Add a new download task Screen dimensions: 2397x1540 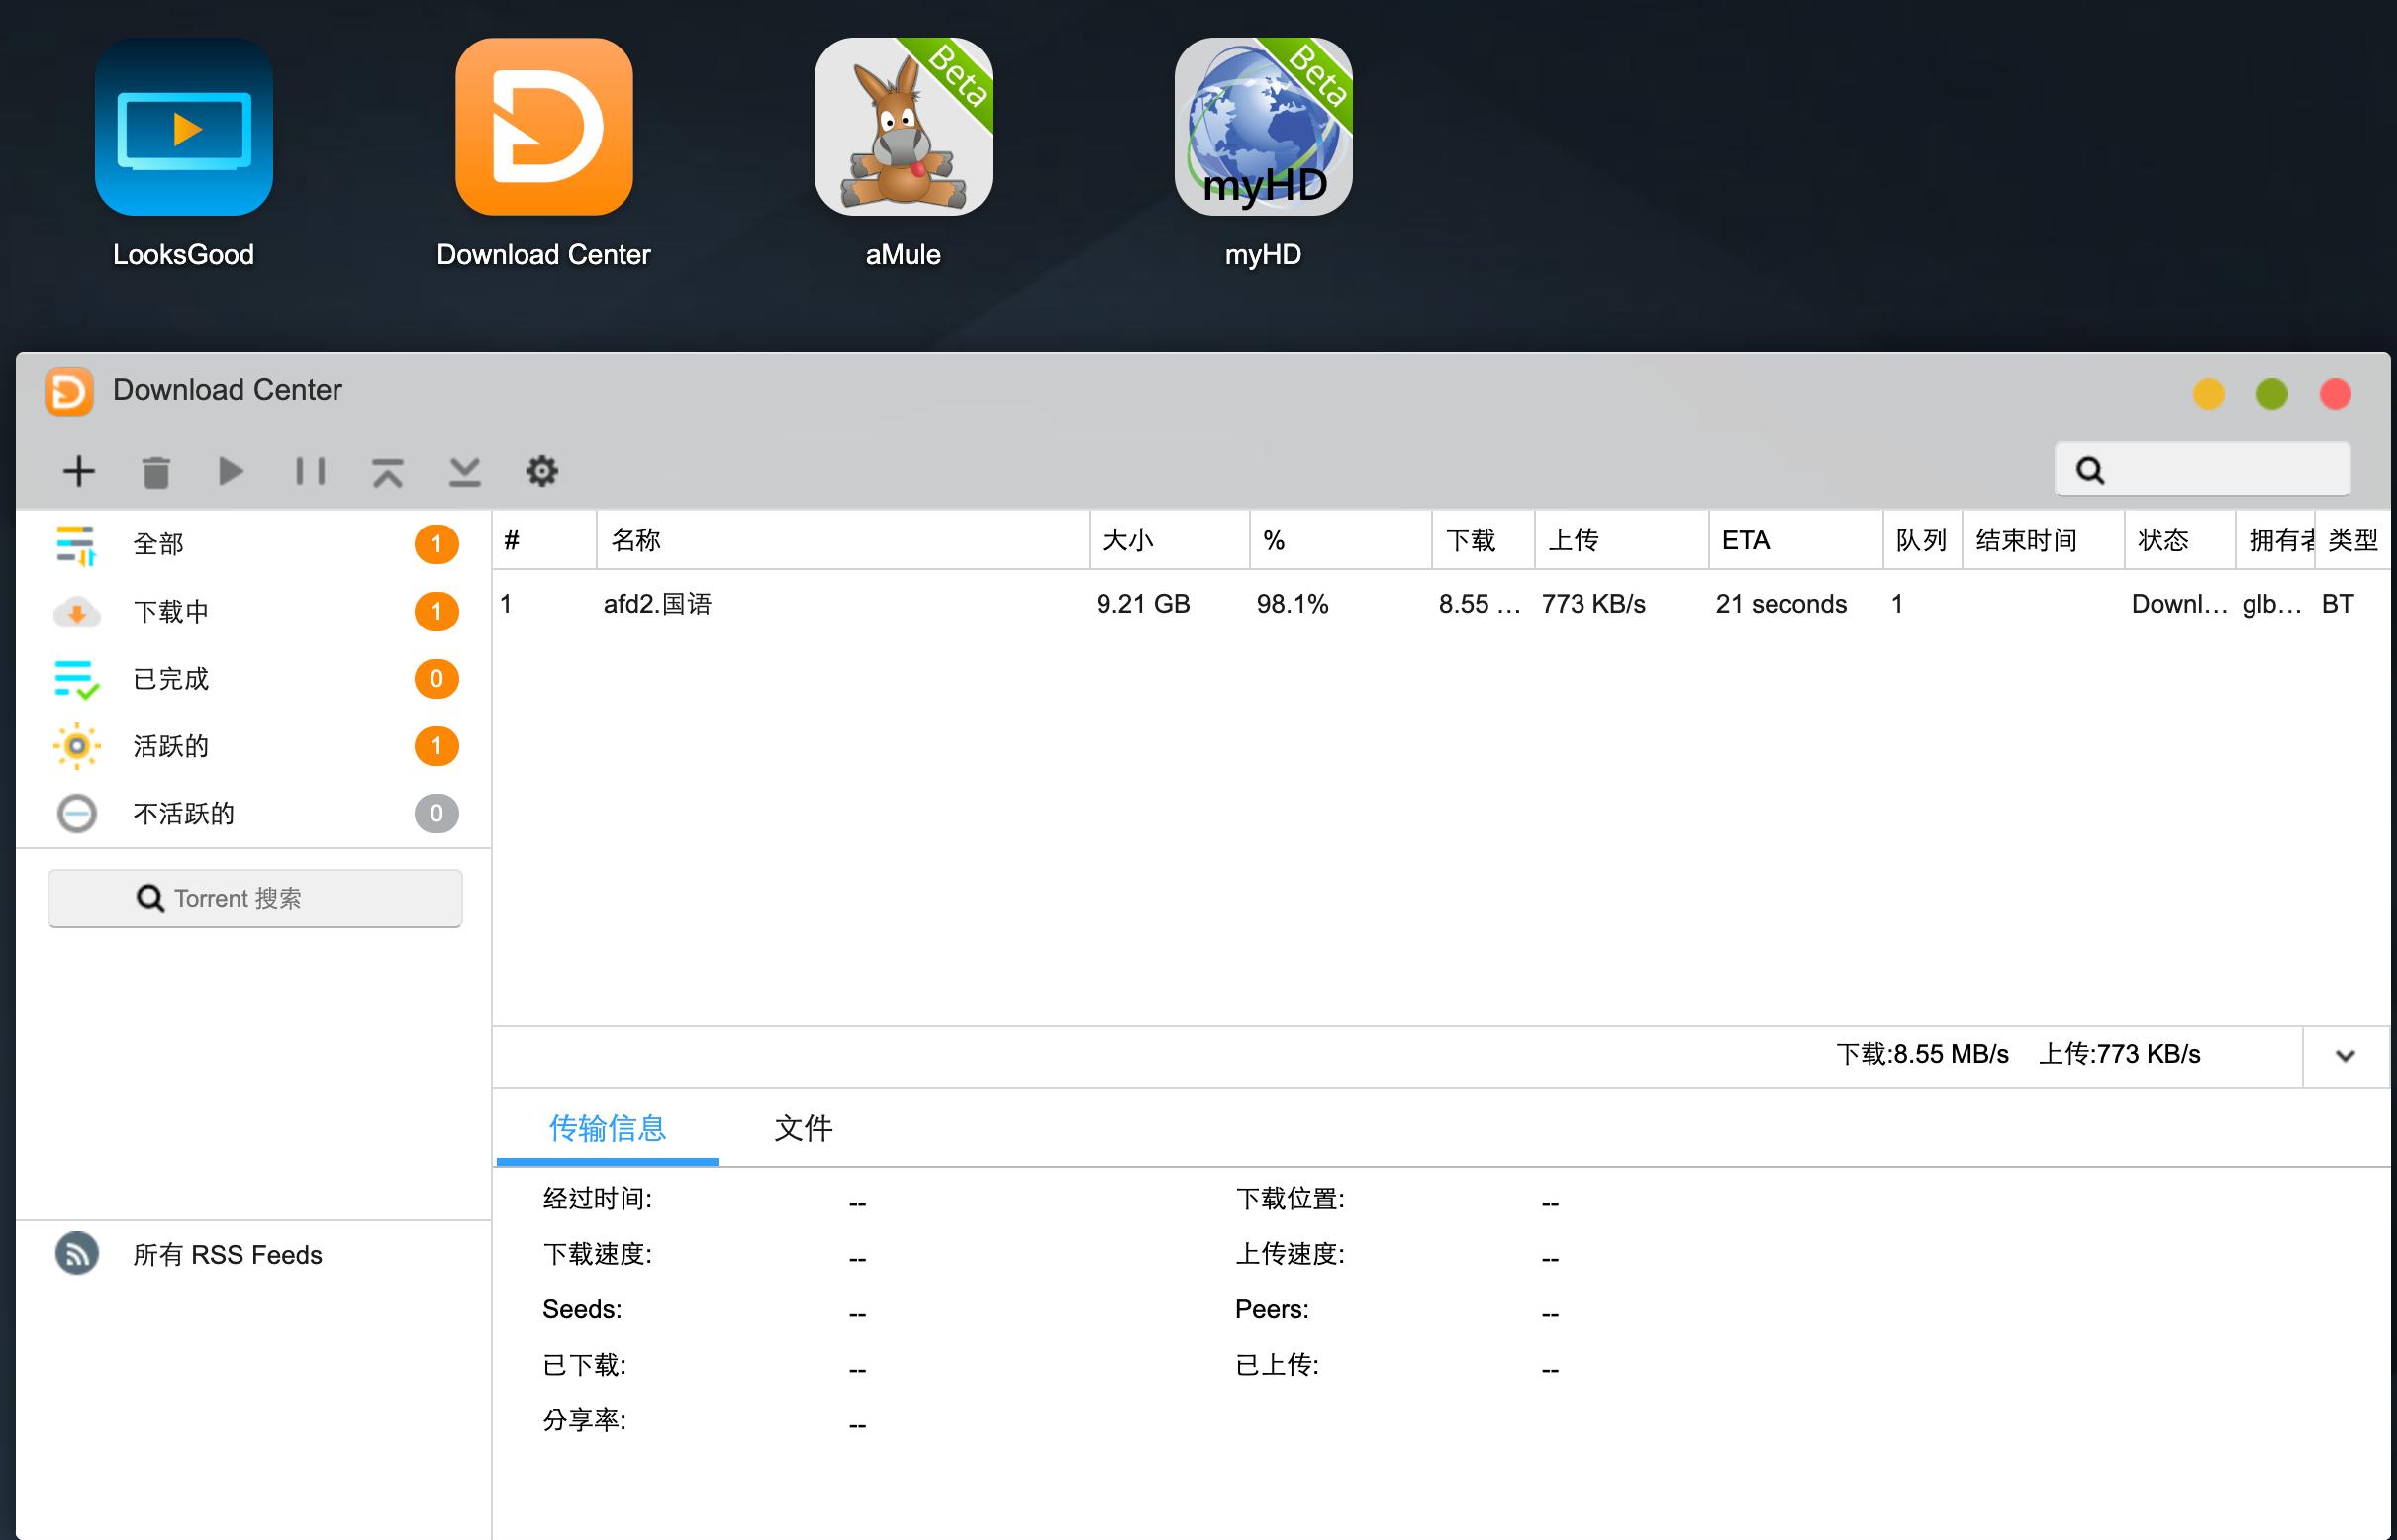78,470
